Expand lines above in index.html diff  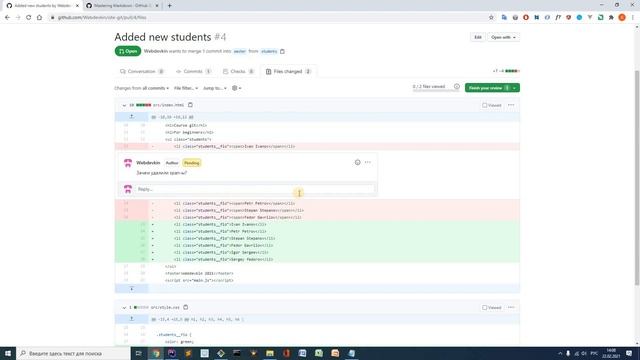point(131,117)
